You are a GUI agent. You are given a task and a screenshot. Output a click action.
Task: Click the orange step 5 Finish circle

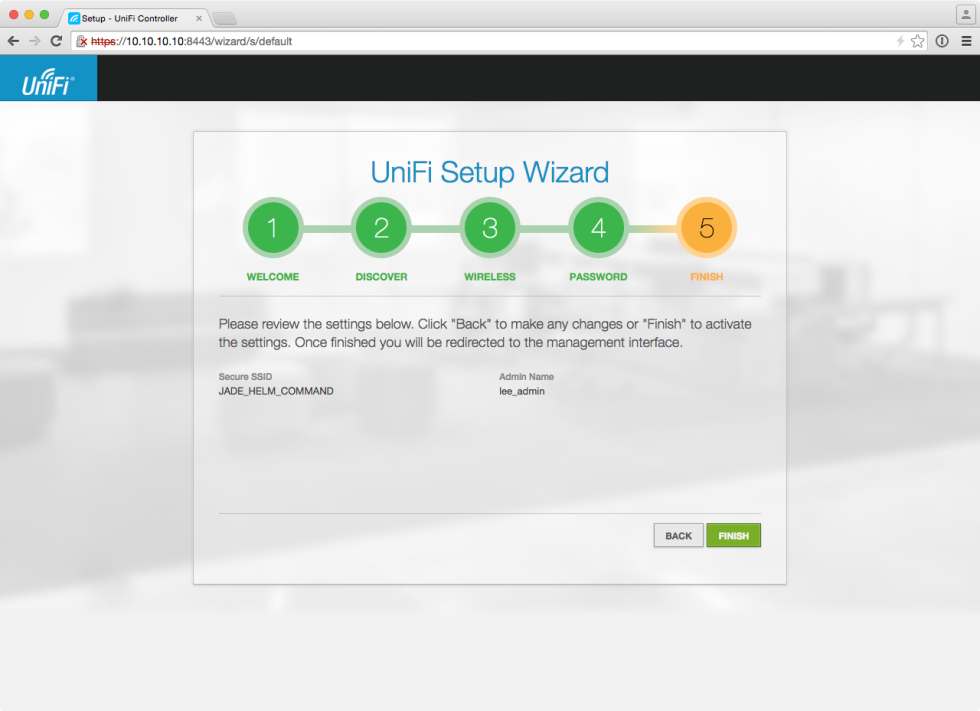[x=707, y=227]
